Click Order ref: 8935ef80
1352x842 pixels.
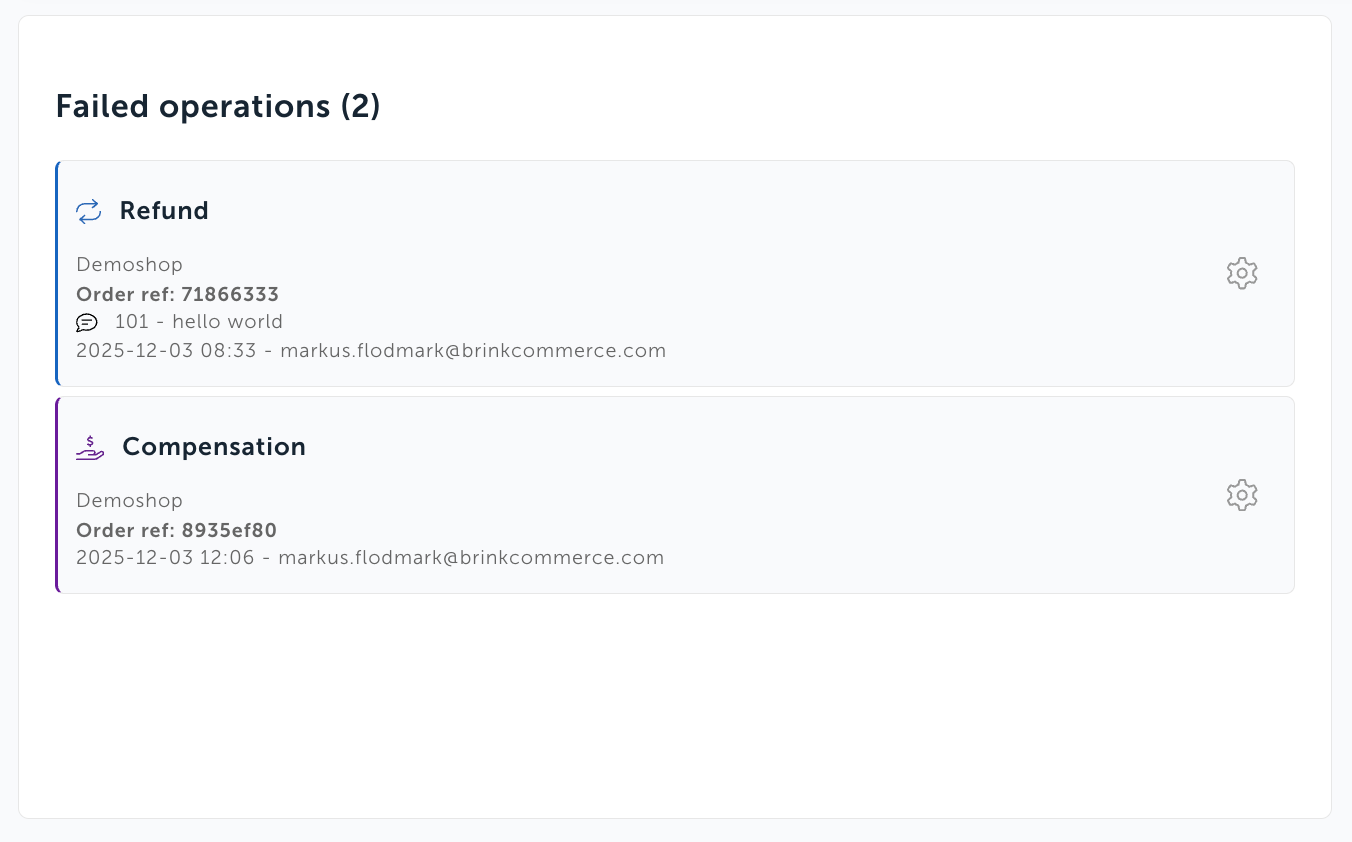(177, 530)
